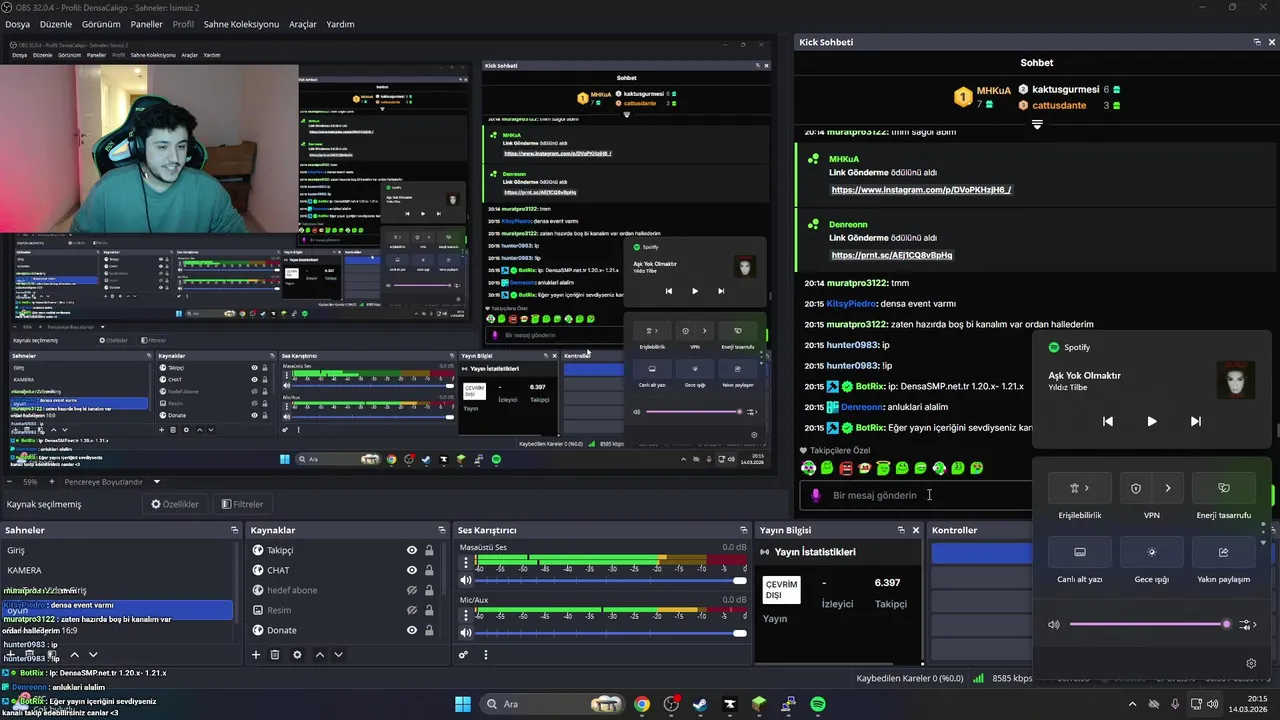Image resolution: width=1280 pixels, height=720 pixels.
Task: Open the Instagram link from MHKuA
Action: pos(921,189)
